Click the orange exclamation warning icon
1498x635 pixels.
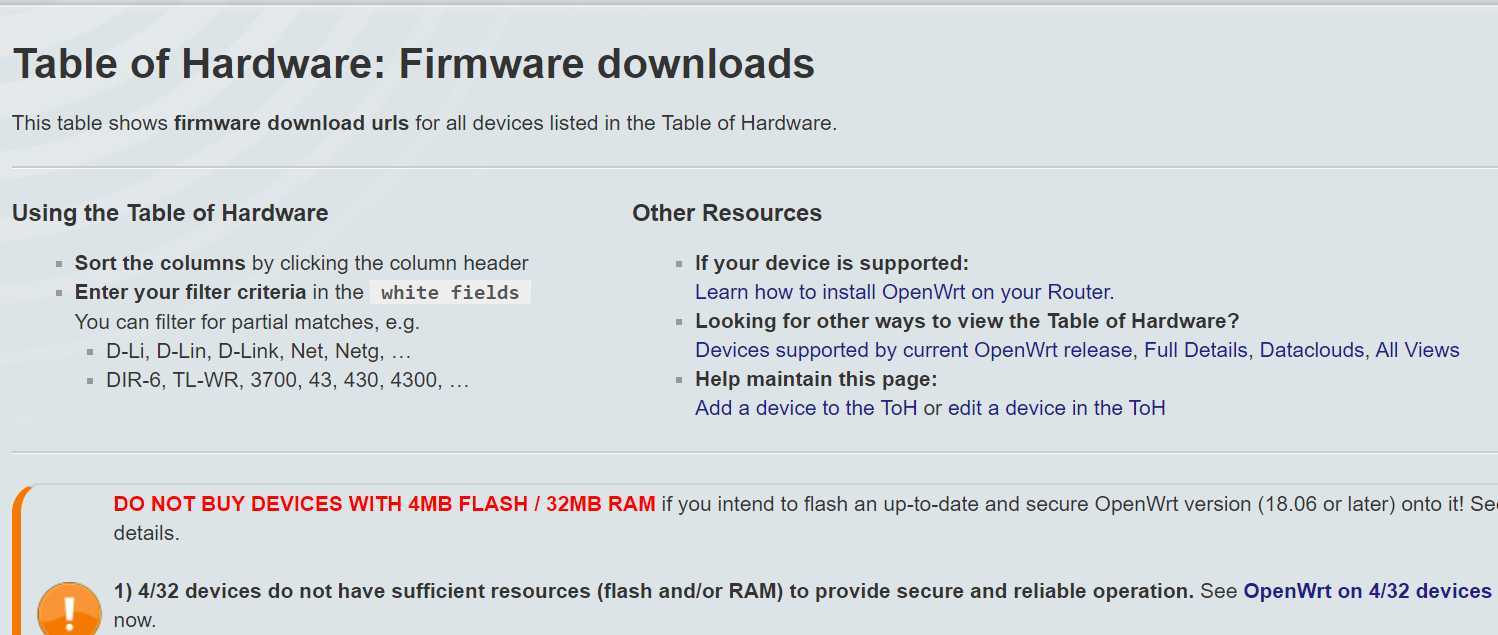[69, 612]
